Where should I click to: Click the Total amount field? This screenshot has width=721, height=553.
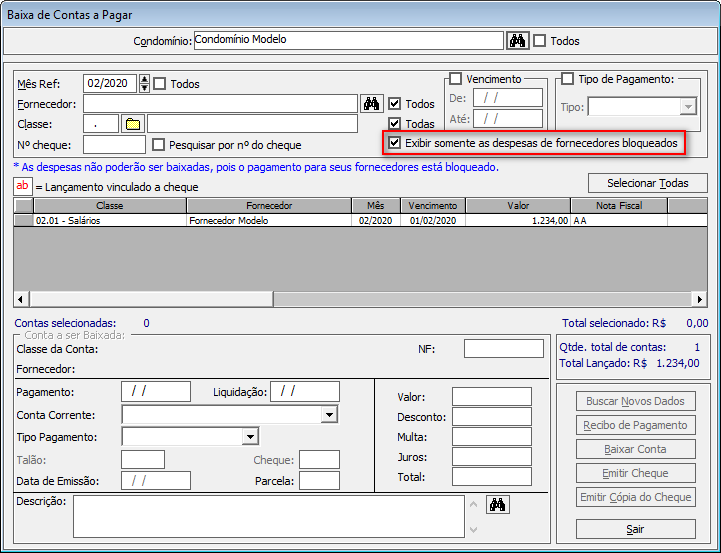(x=492, y=477)
